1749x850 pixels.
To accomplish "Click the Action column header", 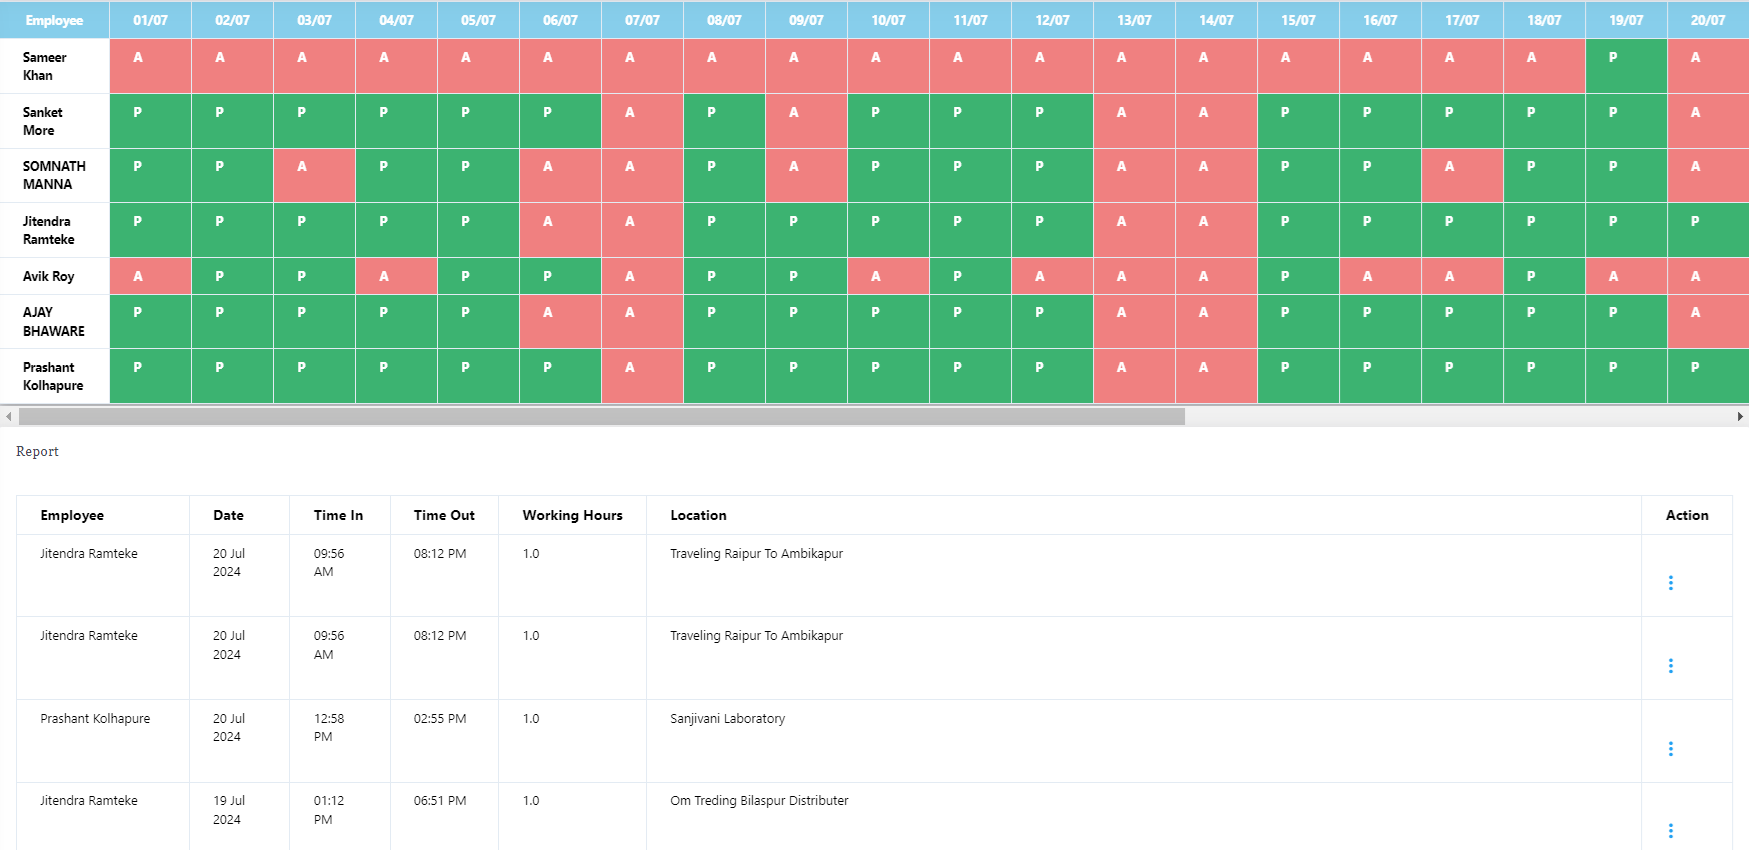I will coord(1687,515).
